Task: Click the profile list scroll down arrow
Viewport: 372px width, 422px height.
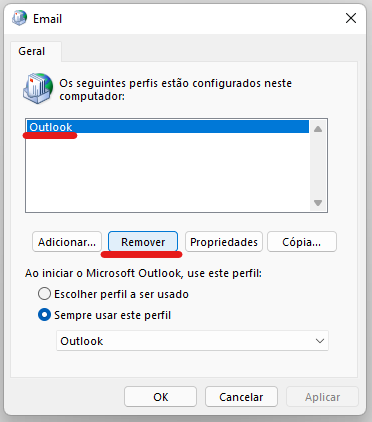Action: click(x=318, y=203)
